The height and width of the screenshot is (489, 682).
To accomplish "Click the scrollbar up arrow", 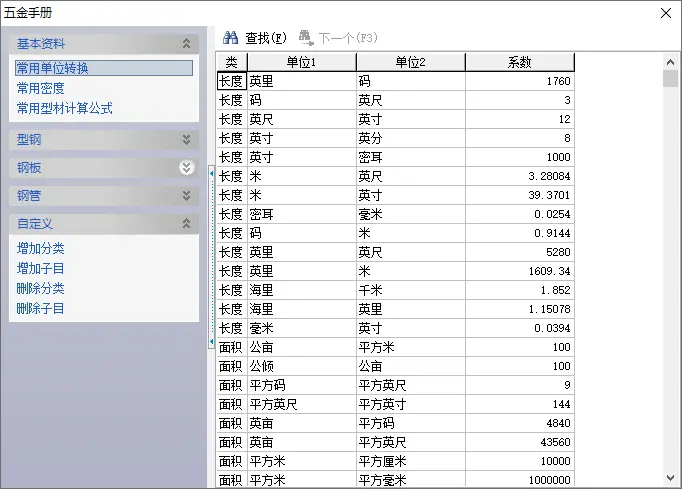I will pos(670,62).
